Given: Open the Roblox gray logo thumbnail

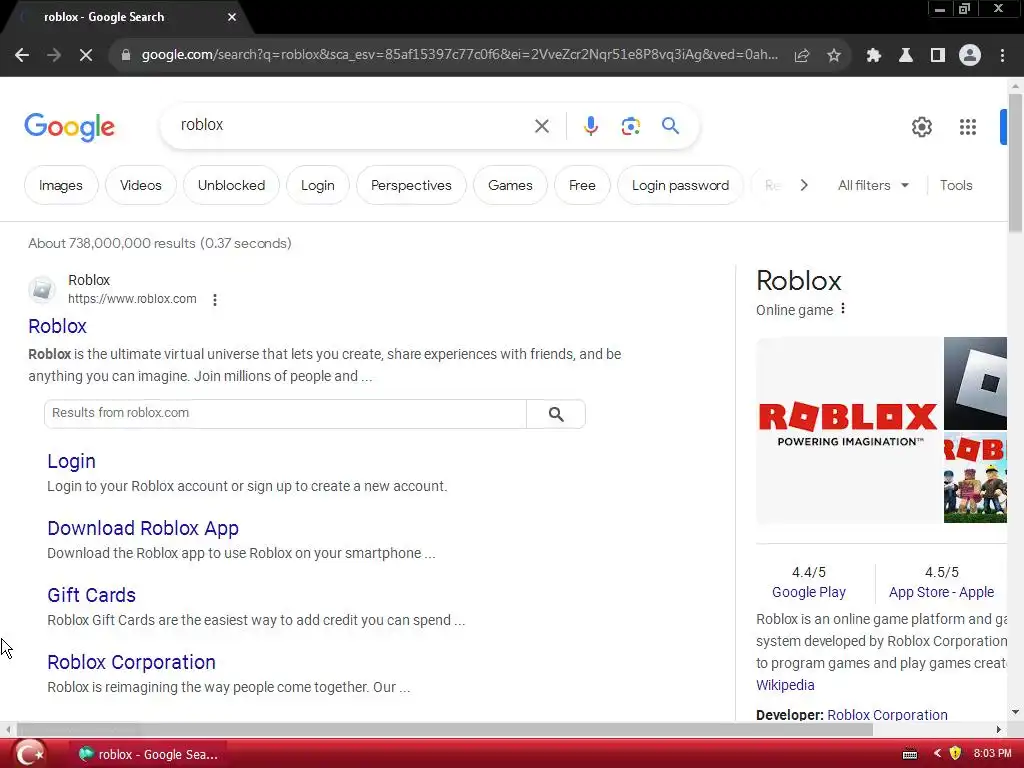Looking at the screenshot, I should tap(975, 383).
